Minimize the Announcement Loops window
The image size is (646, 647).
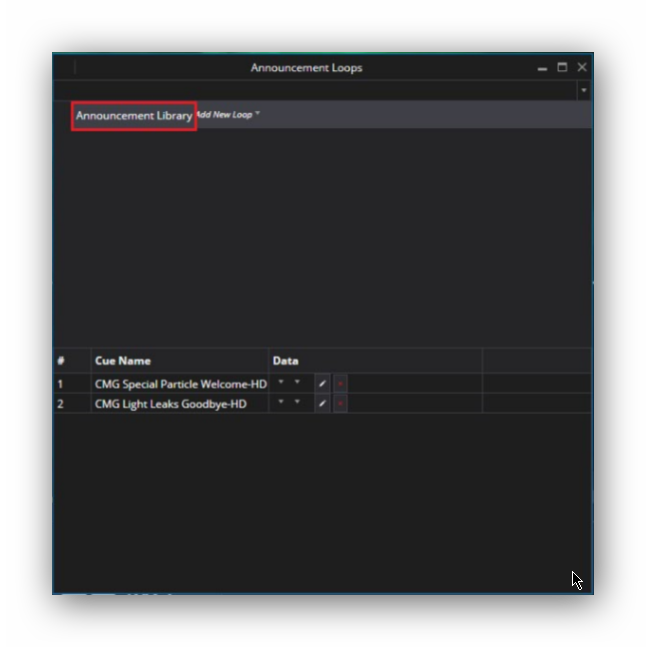coord(542,68)
